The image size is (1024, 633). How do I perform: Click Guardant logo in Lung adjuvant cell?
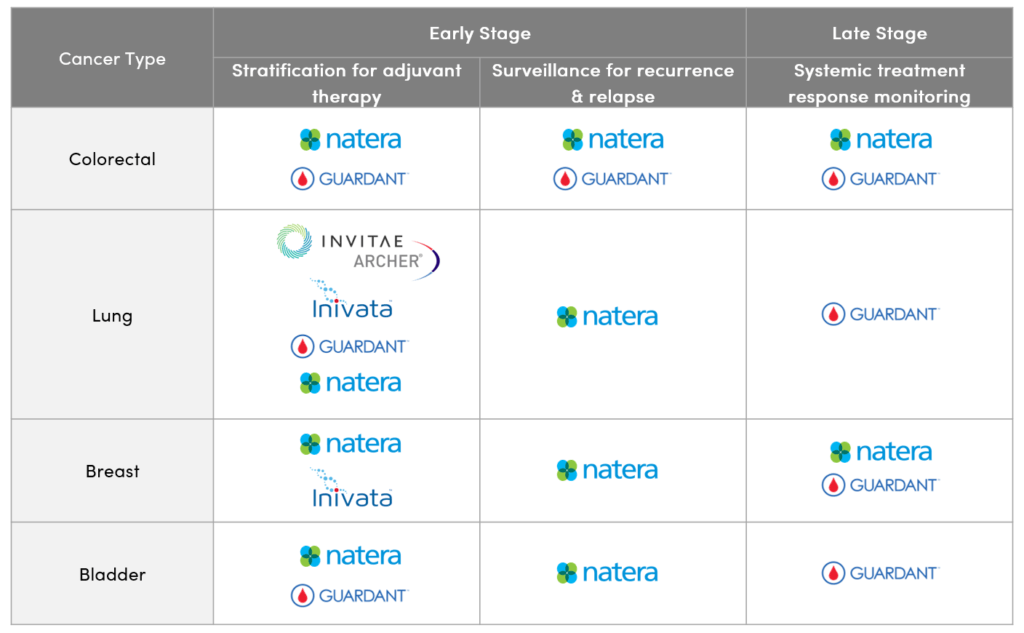coord(349,346)
